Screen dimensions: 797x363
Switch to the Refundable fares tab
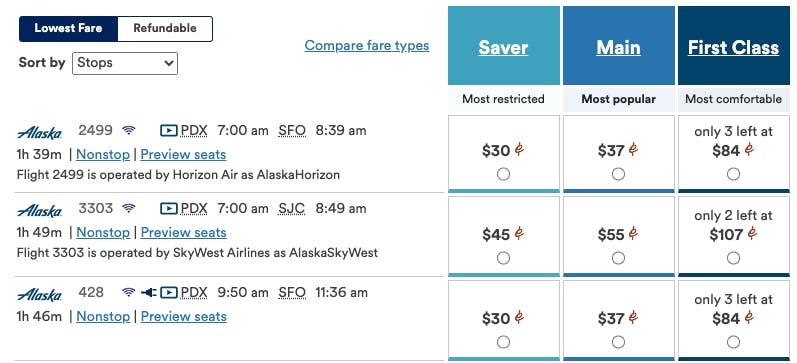pos(165,28)
